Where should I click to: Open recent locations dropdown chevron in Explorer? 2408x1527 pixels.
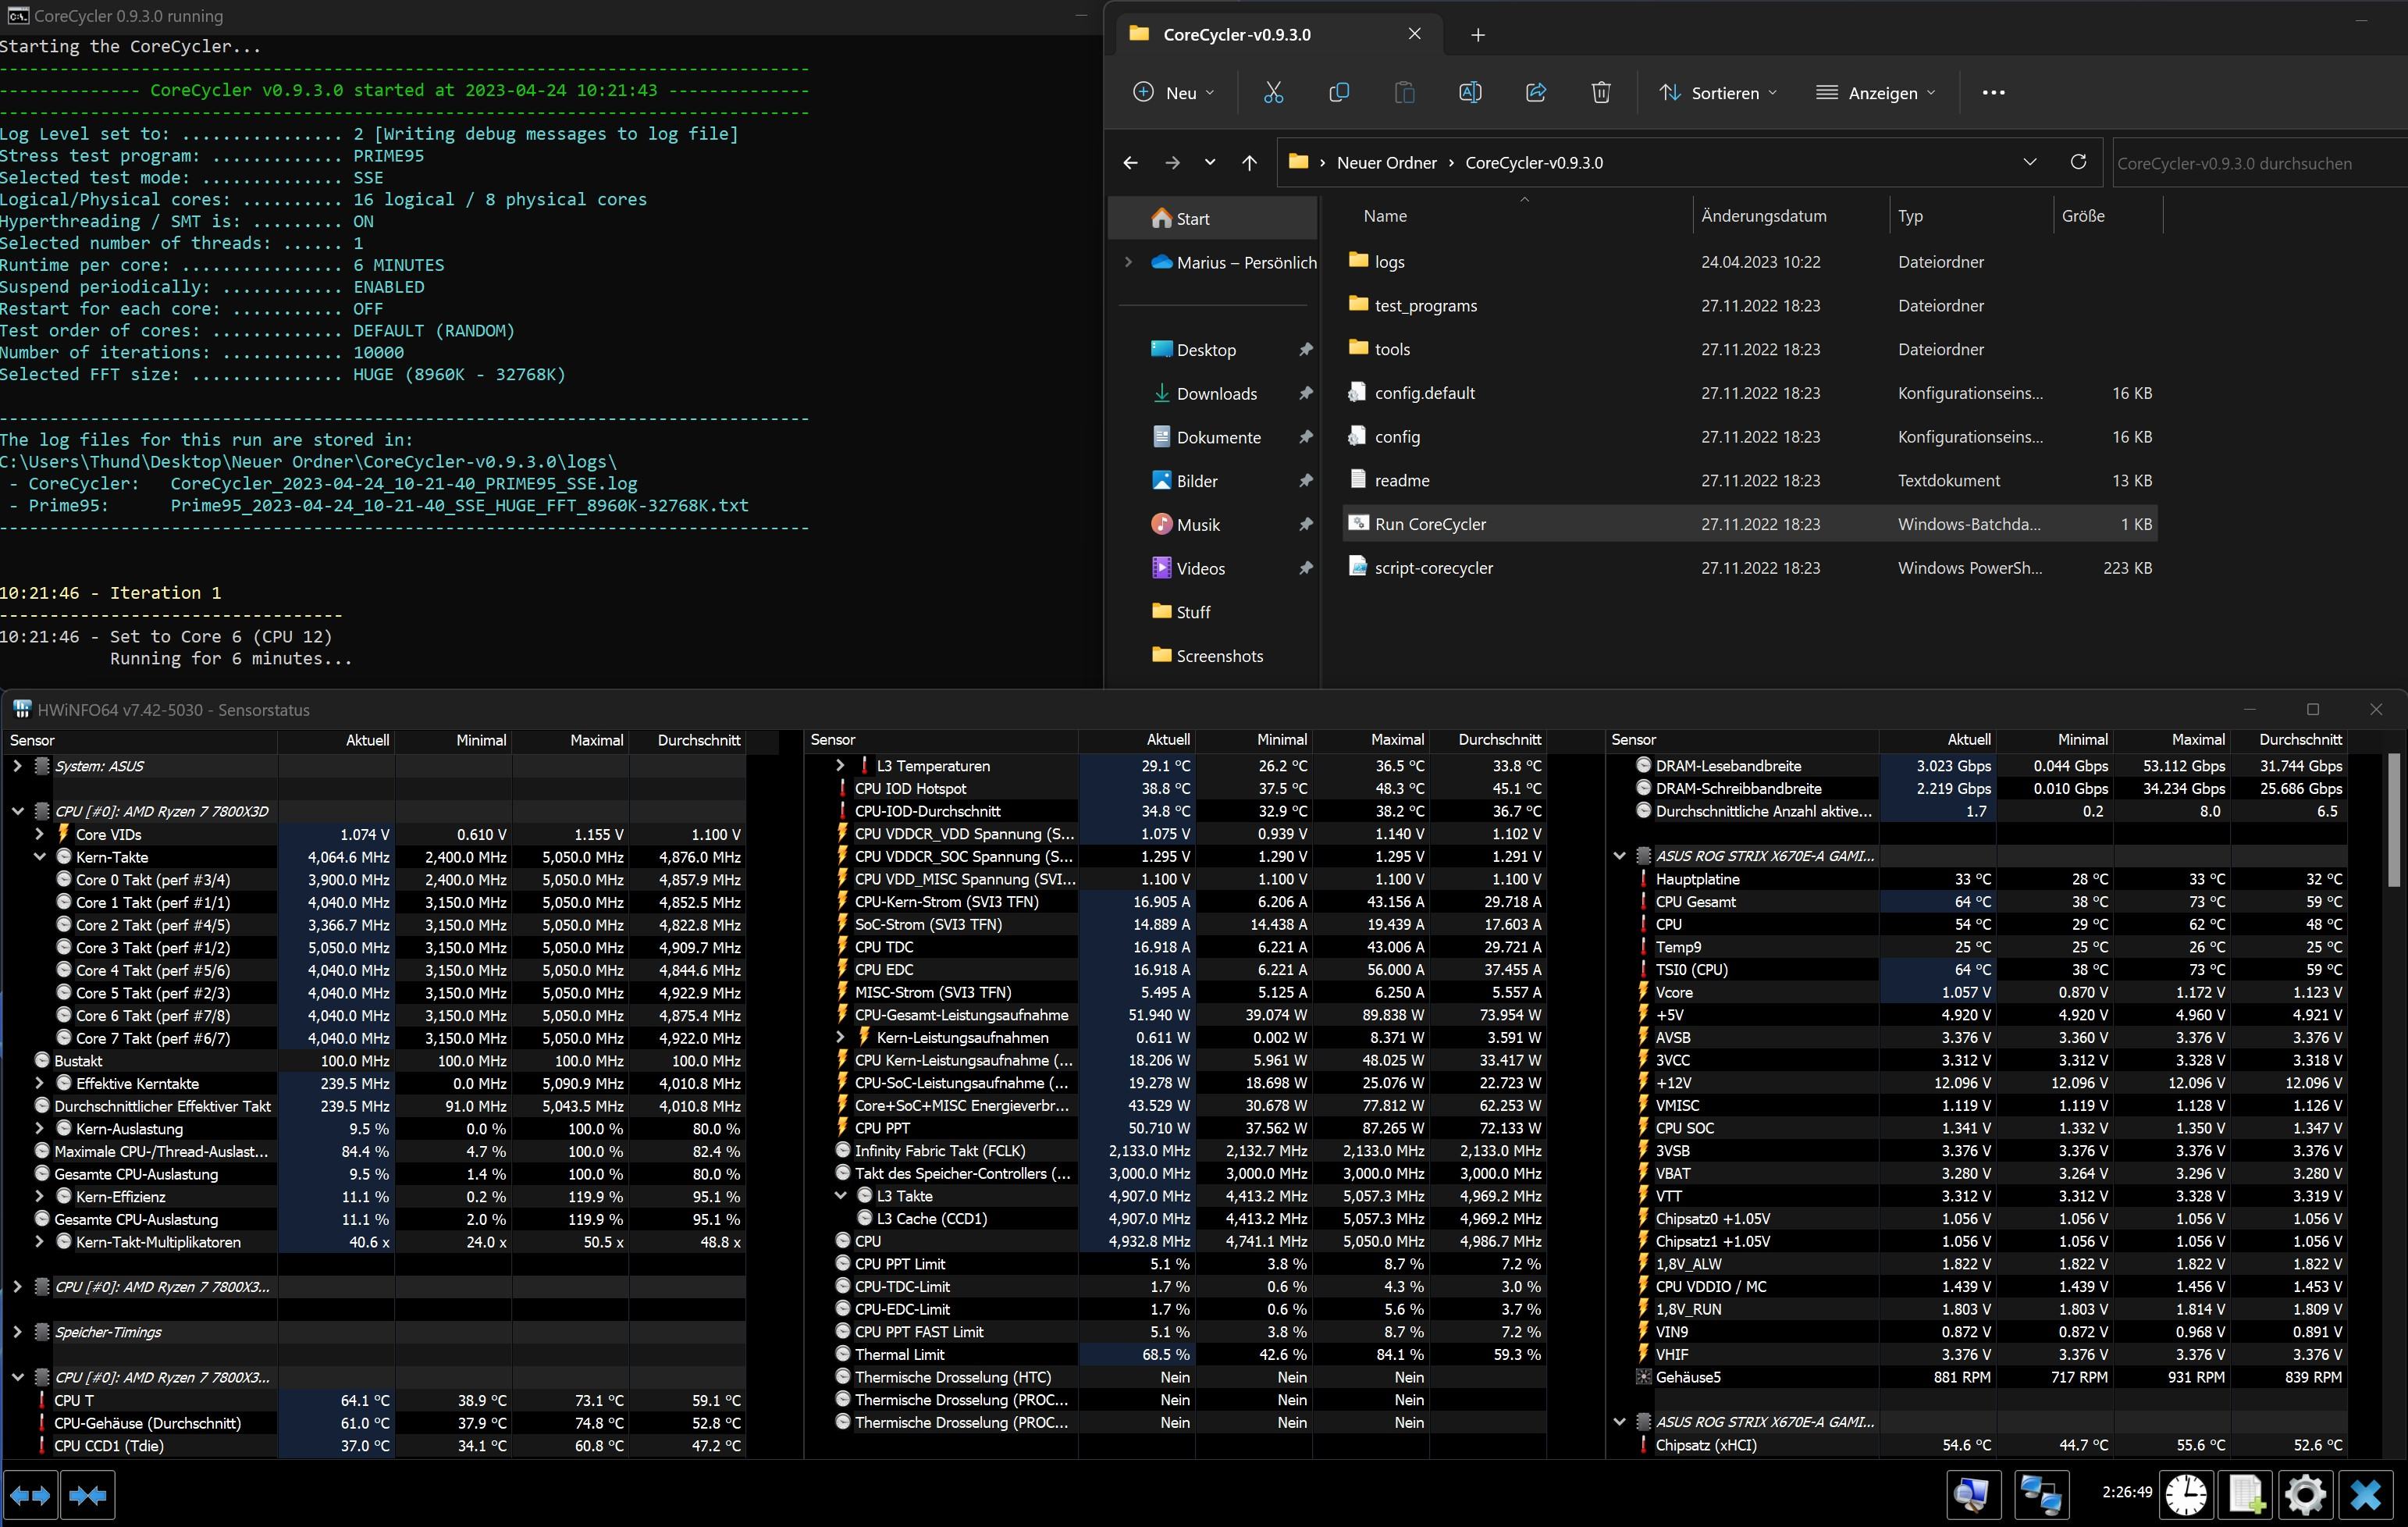pos(1210,162)
